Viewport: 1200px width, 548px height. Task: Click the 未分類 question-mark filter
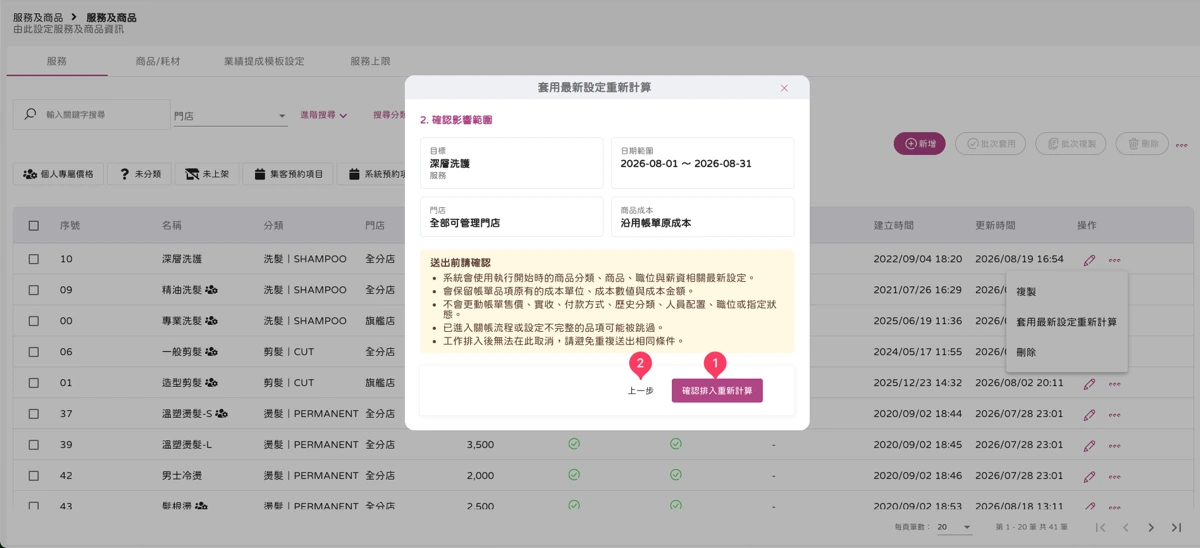coord(139,174)
